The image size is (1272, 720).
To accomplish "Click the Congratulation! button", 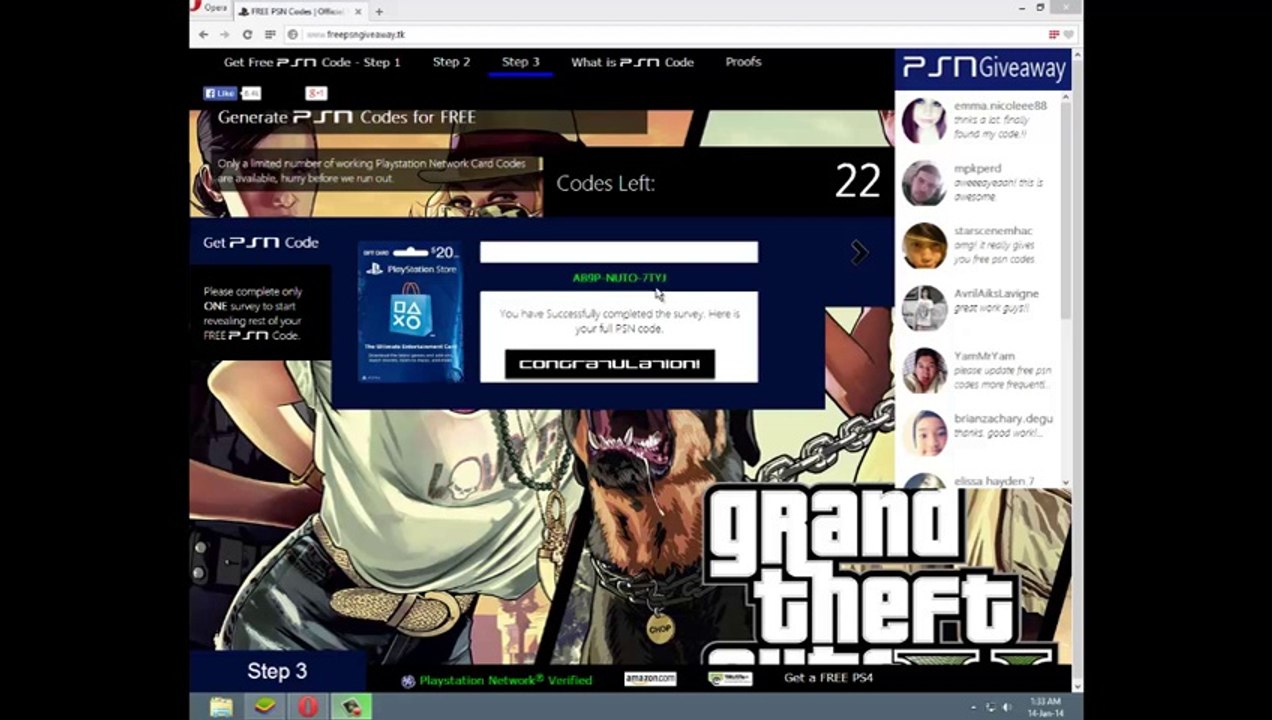I will [x=610, y=364].
